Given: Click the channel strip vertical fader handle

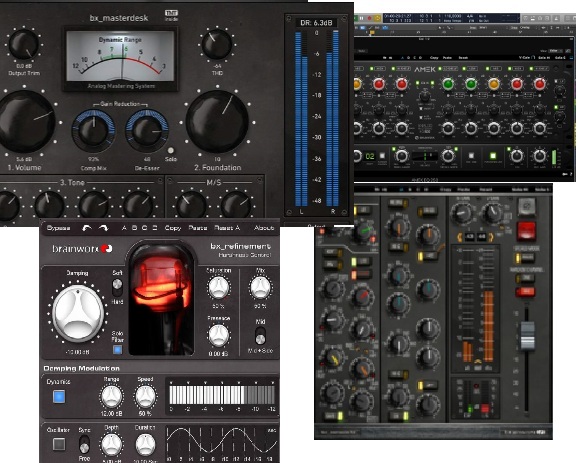Looking at the screenshot, I should pyautogui.click(x=527, y=335).
